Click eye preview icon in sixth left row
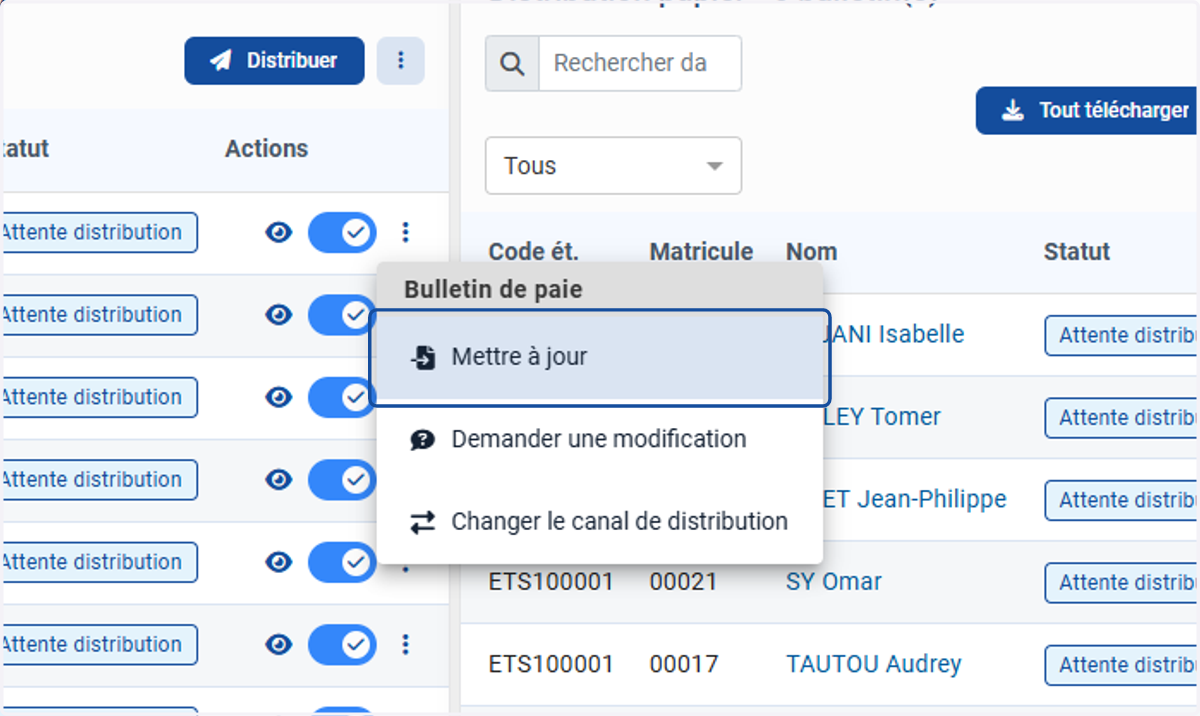This screenshot has height=716, width=1200. pos(279,644)
